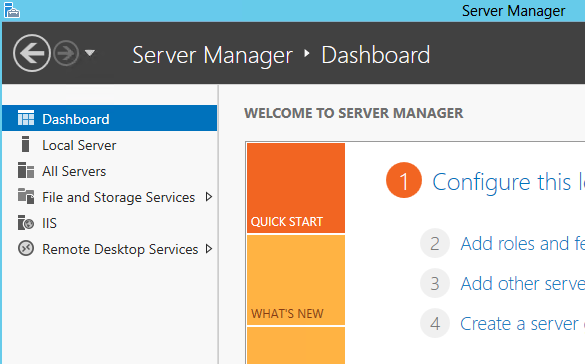Expand Remote Desktop Services arrow
The width and height of the screenshot is (585, 364).
[209, 249]
